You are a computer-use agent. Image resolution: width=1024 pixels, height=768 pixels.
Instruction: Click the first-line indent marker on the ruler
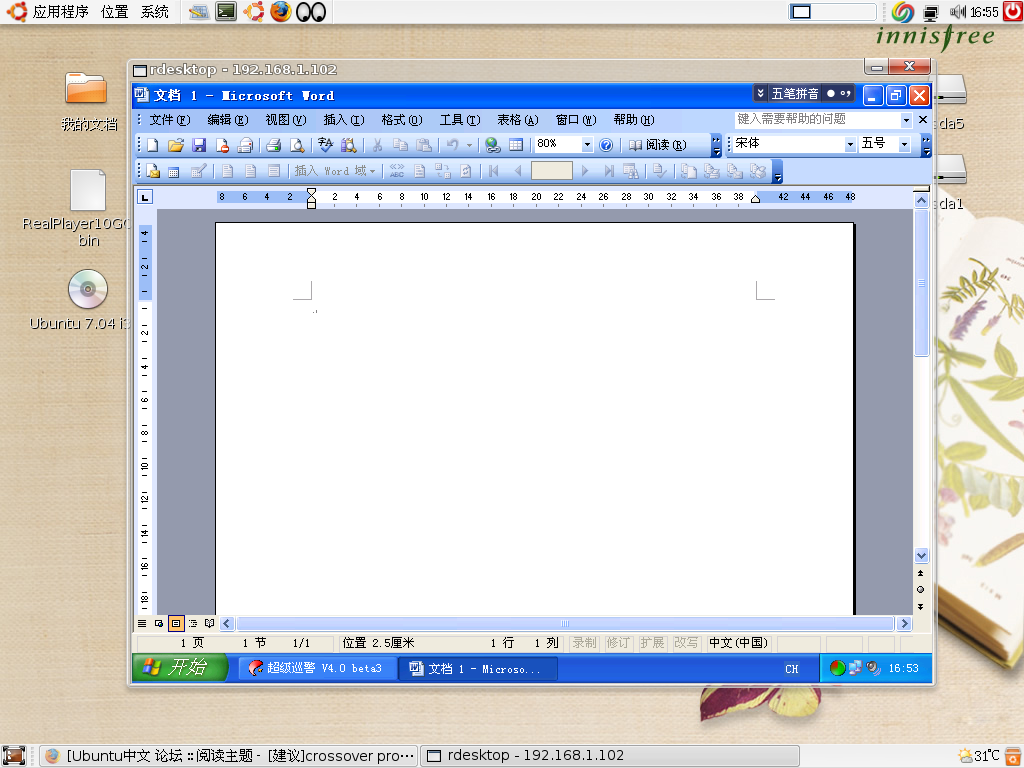point(312,193)
